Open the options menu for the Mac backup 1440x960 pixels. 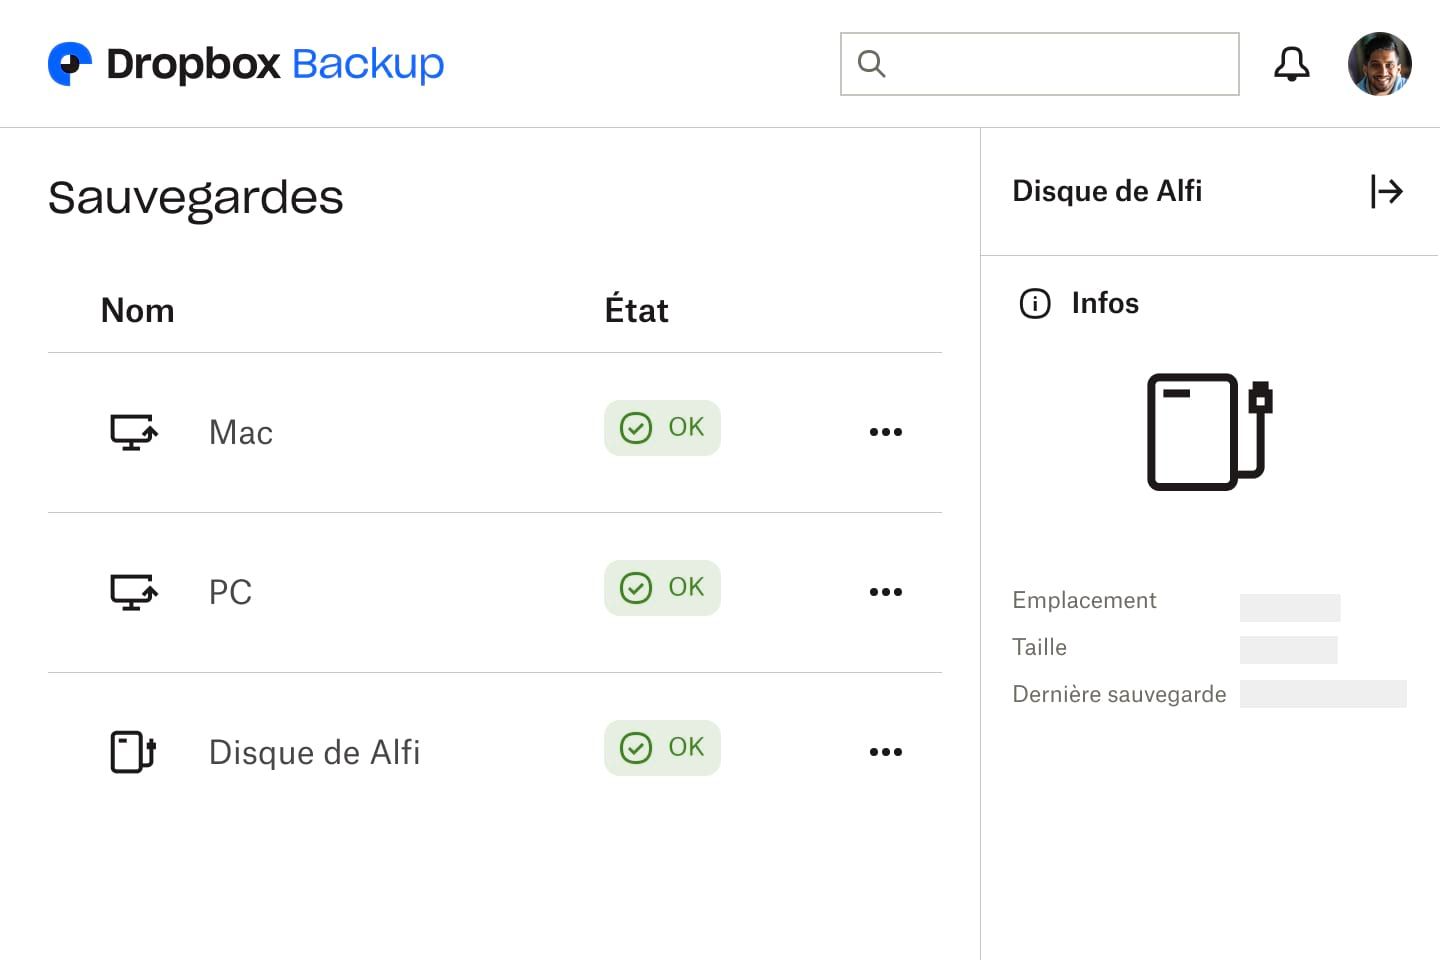pos(886,432)
